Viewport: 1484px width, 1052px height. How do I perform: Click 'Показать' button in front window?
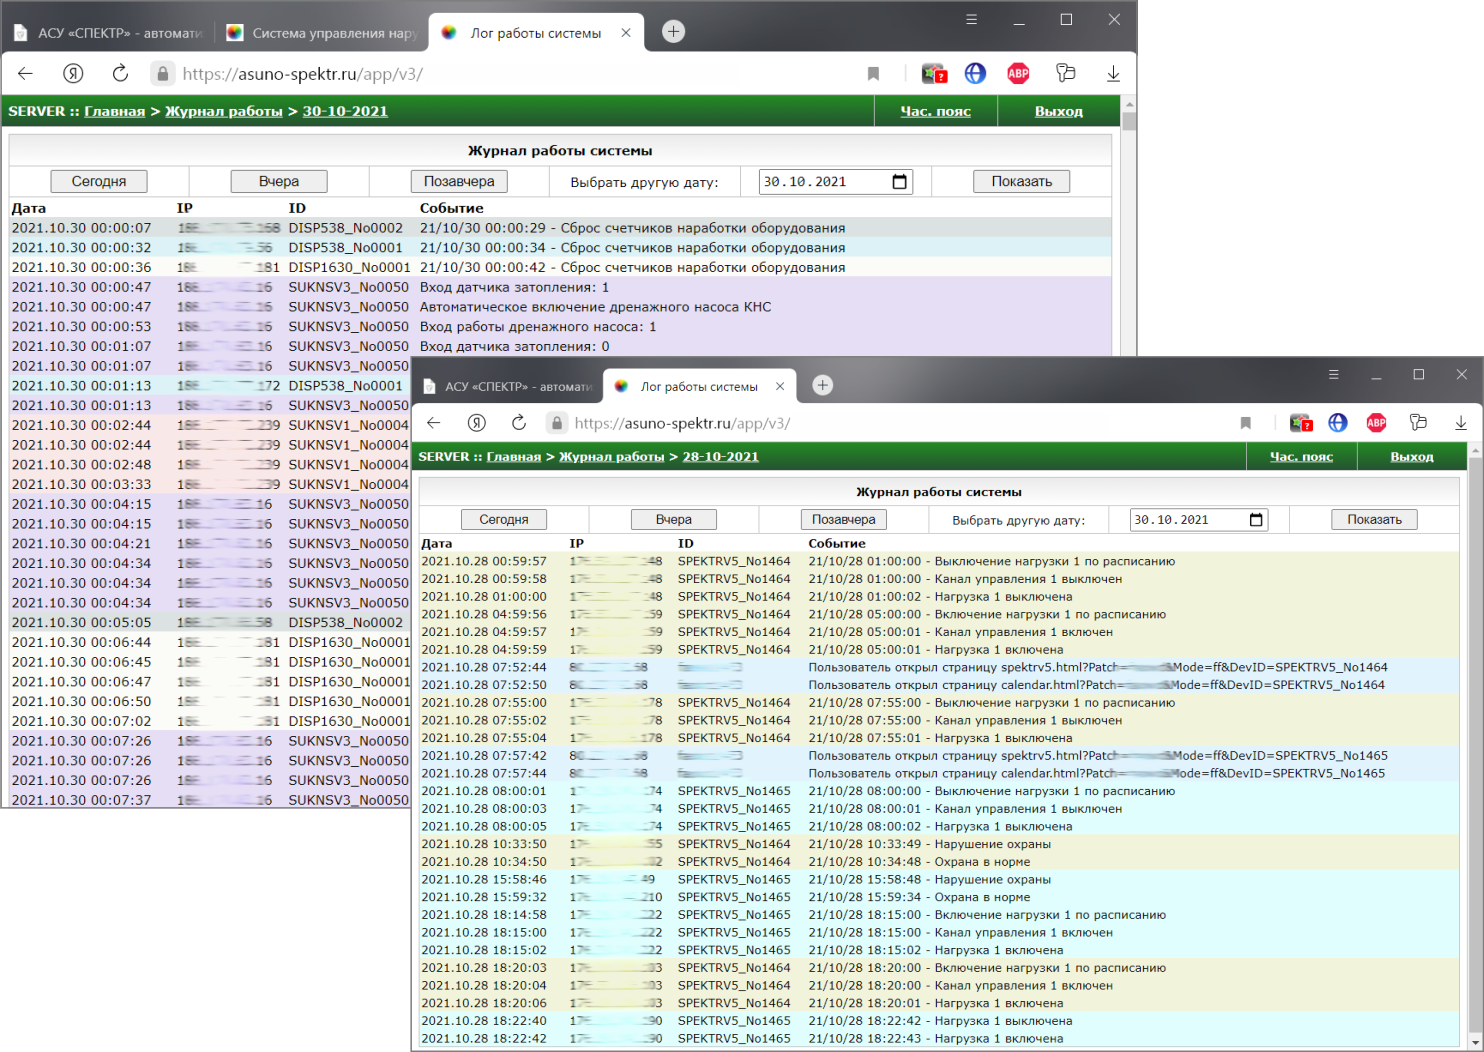coord(1375,520)
